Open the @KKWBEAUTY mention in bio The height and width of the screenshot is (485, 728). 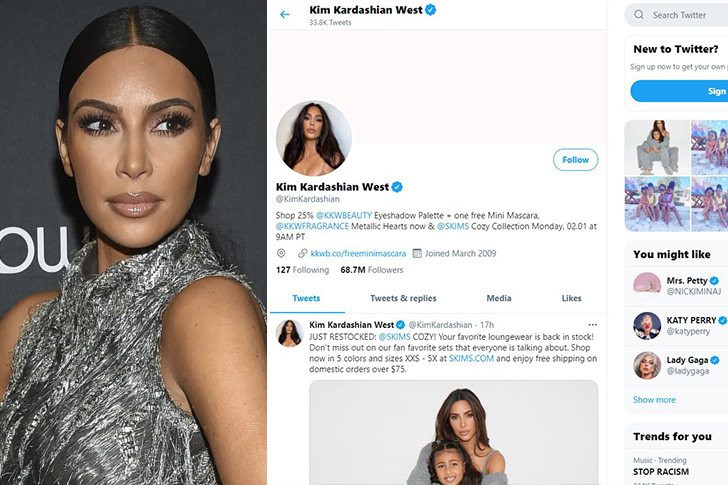[344, 215]
